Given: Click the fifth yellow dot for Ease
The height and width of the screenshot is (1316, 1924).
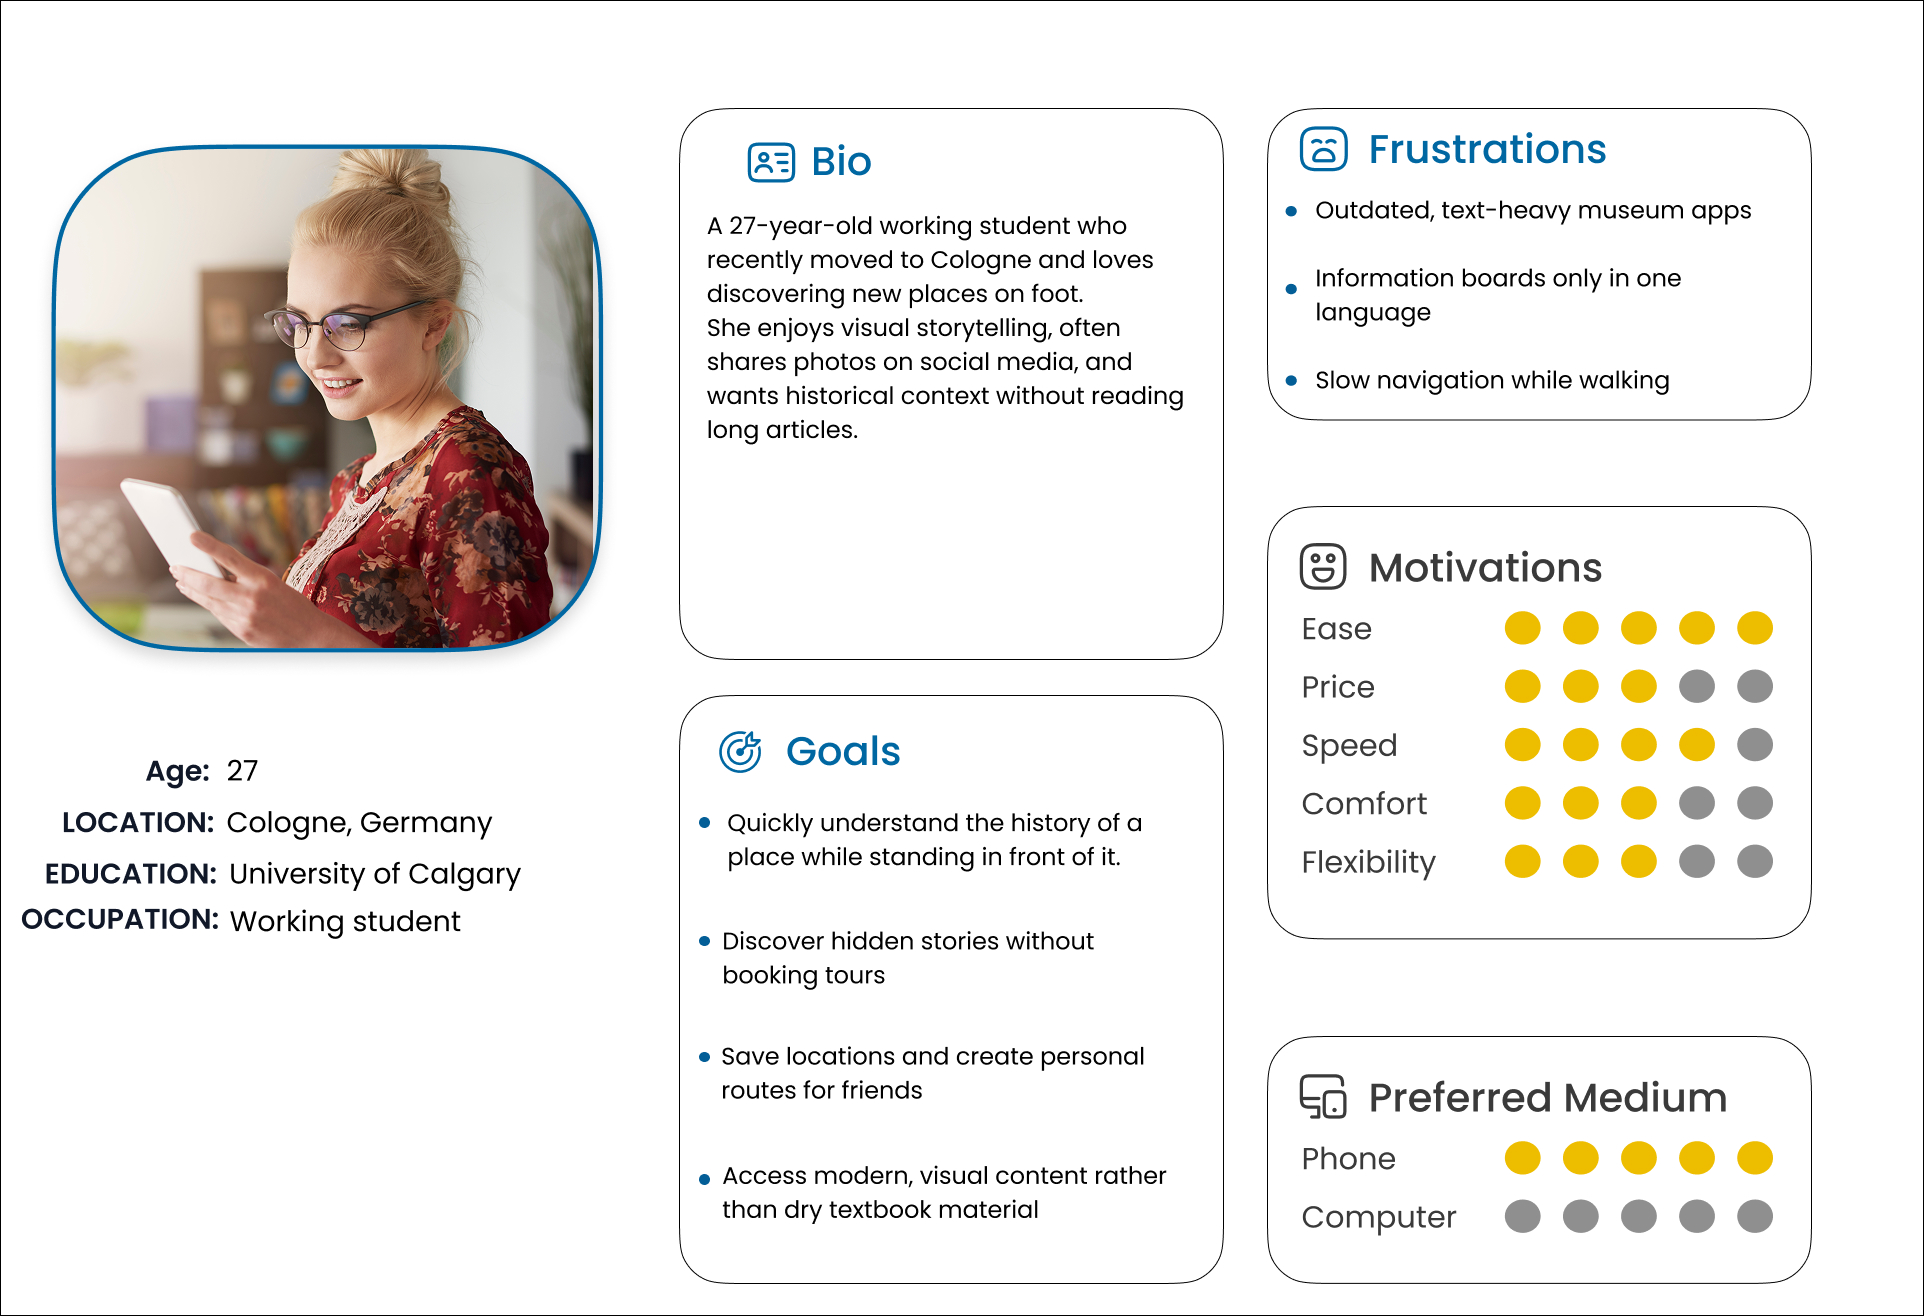Looking at the screenshot, I should (x=1755, y=629).
